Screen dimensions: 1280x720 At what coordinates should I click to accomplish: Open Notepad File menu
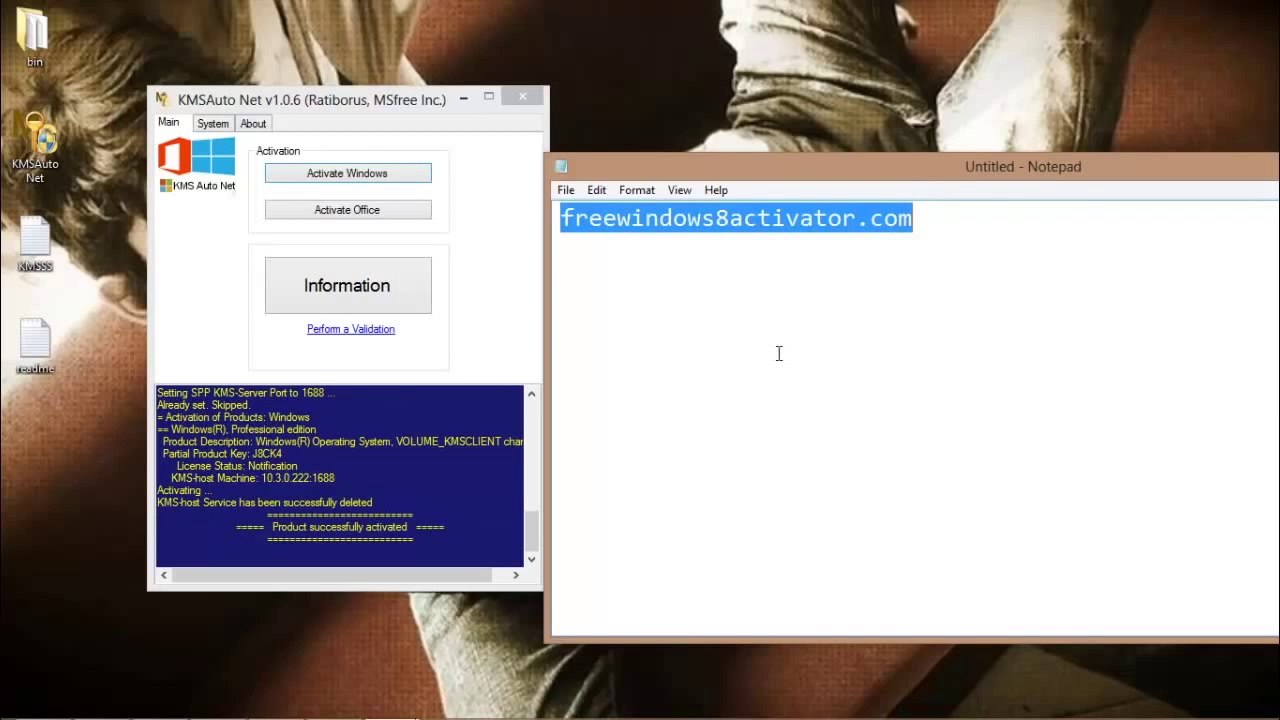(566, 190)
